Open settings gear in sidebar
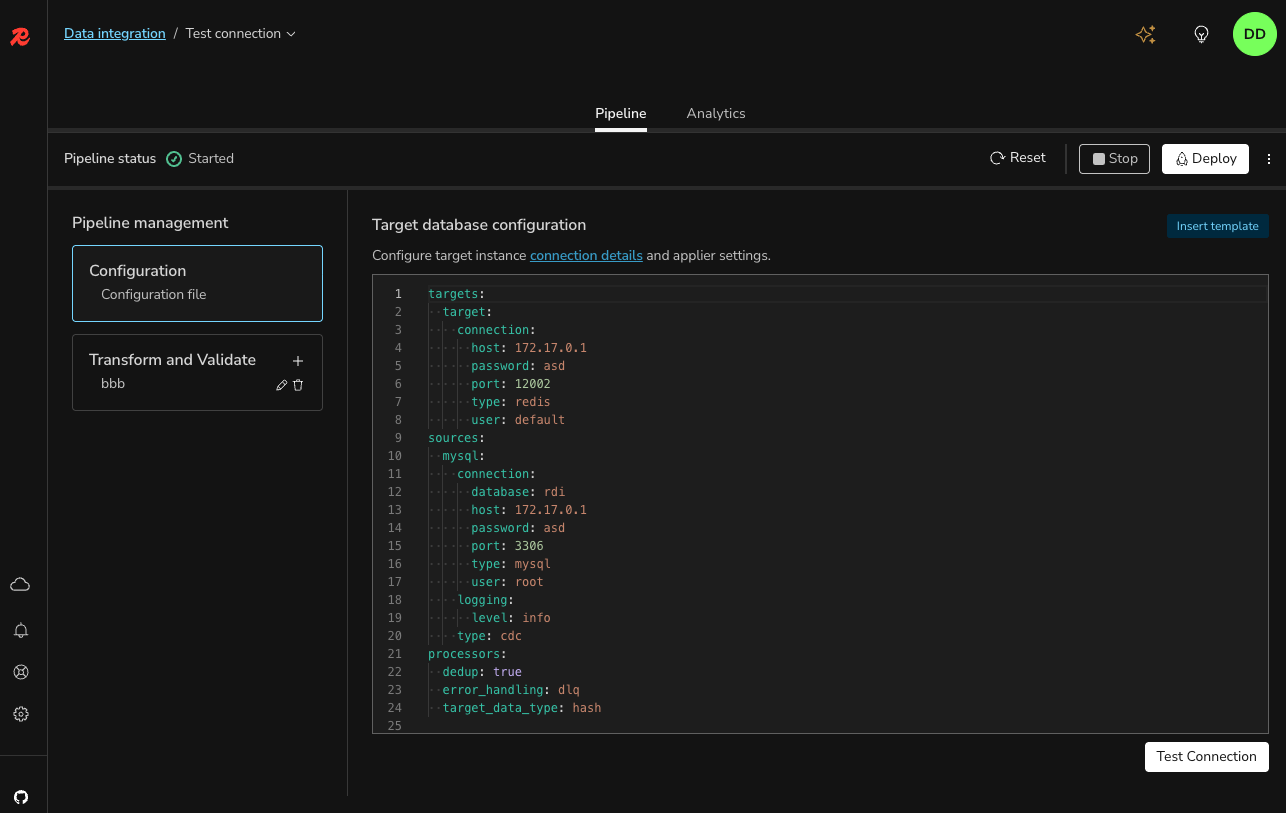 (20, 714)
